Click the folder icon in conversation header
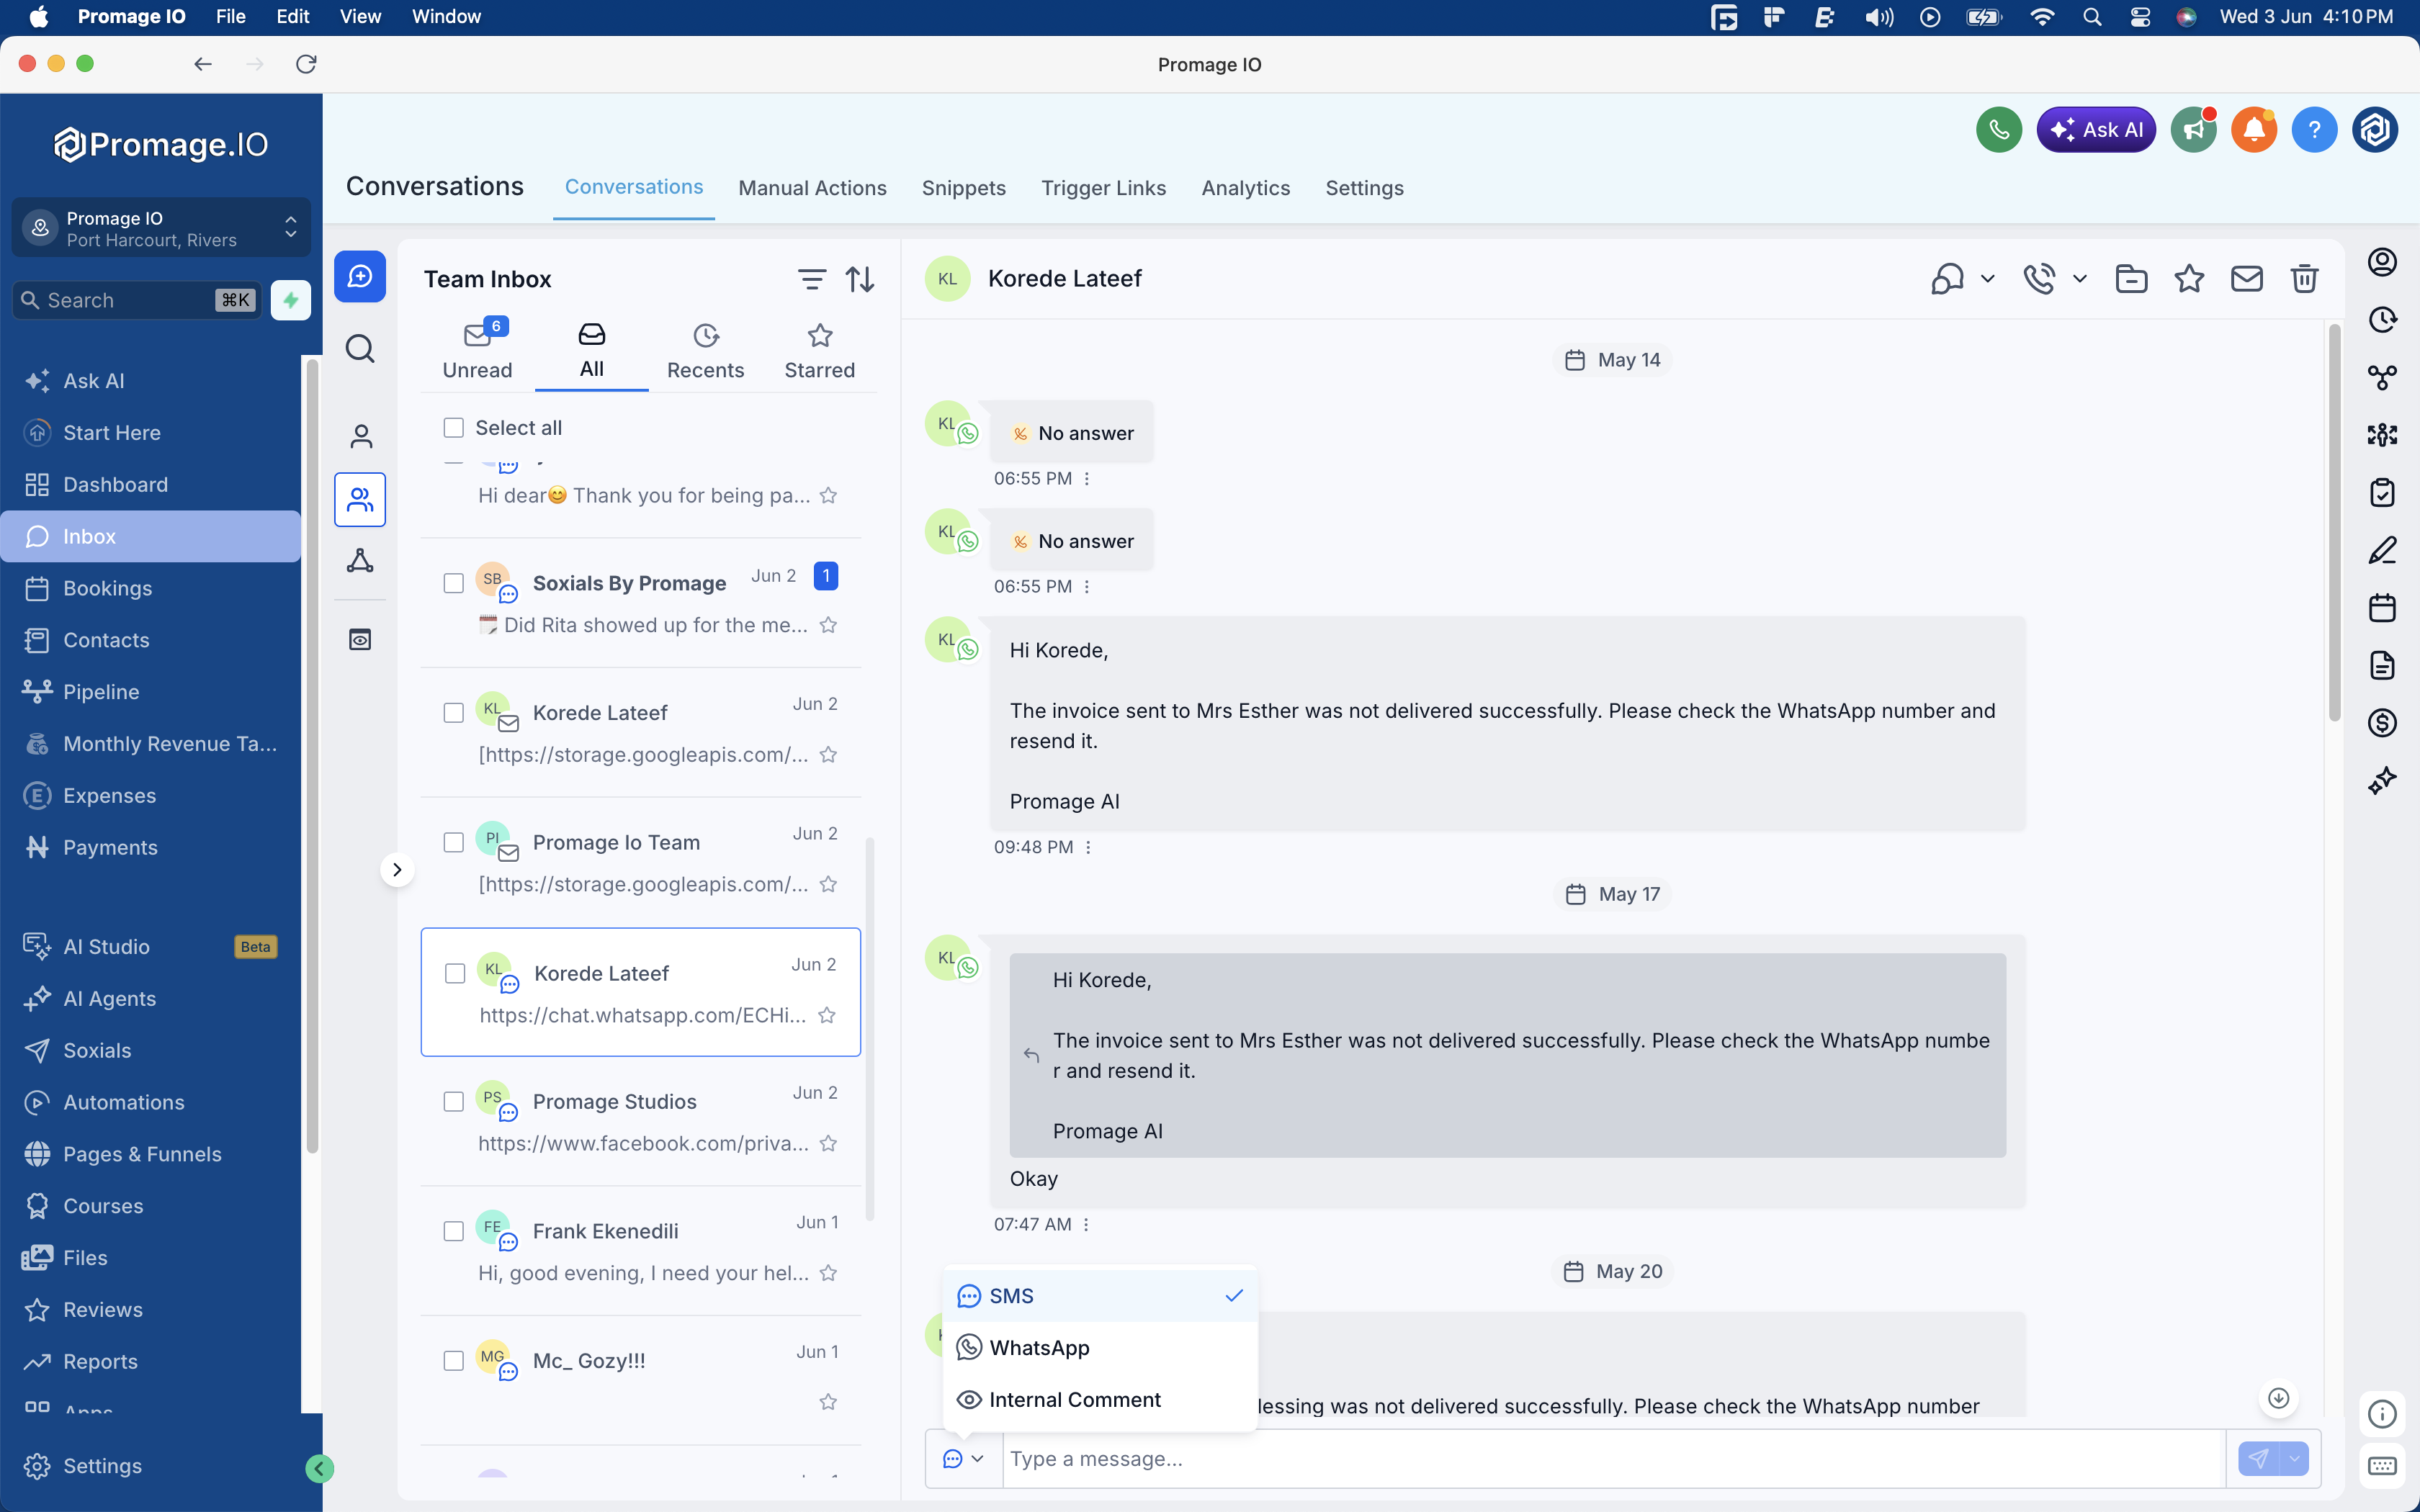2420x1512 pixels. (2131, 279)
